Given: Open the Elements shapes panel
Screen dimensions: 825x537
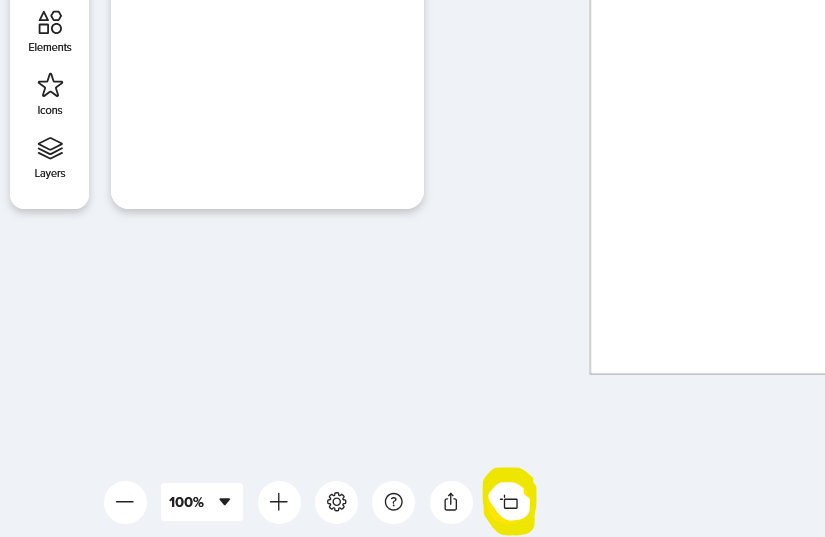Looking at the screenshot, I should click(49, 31).
